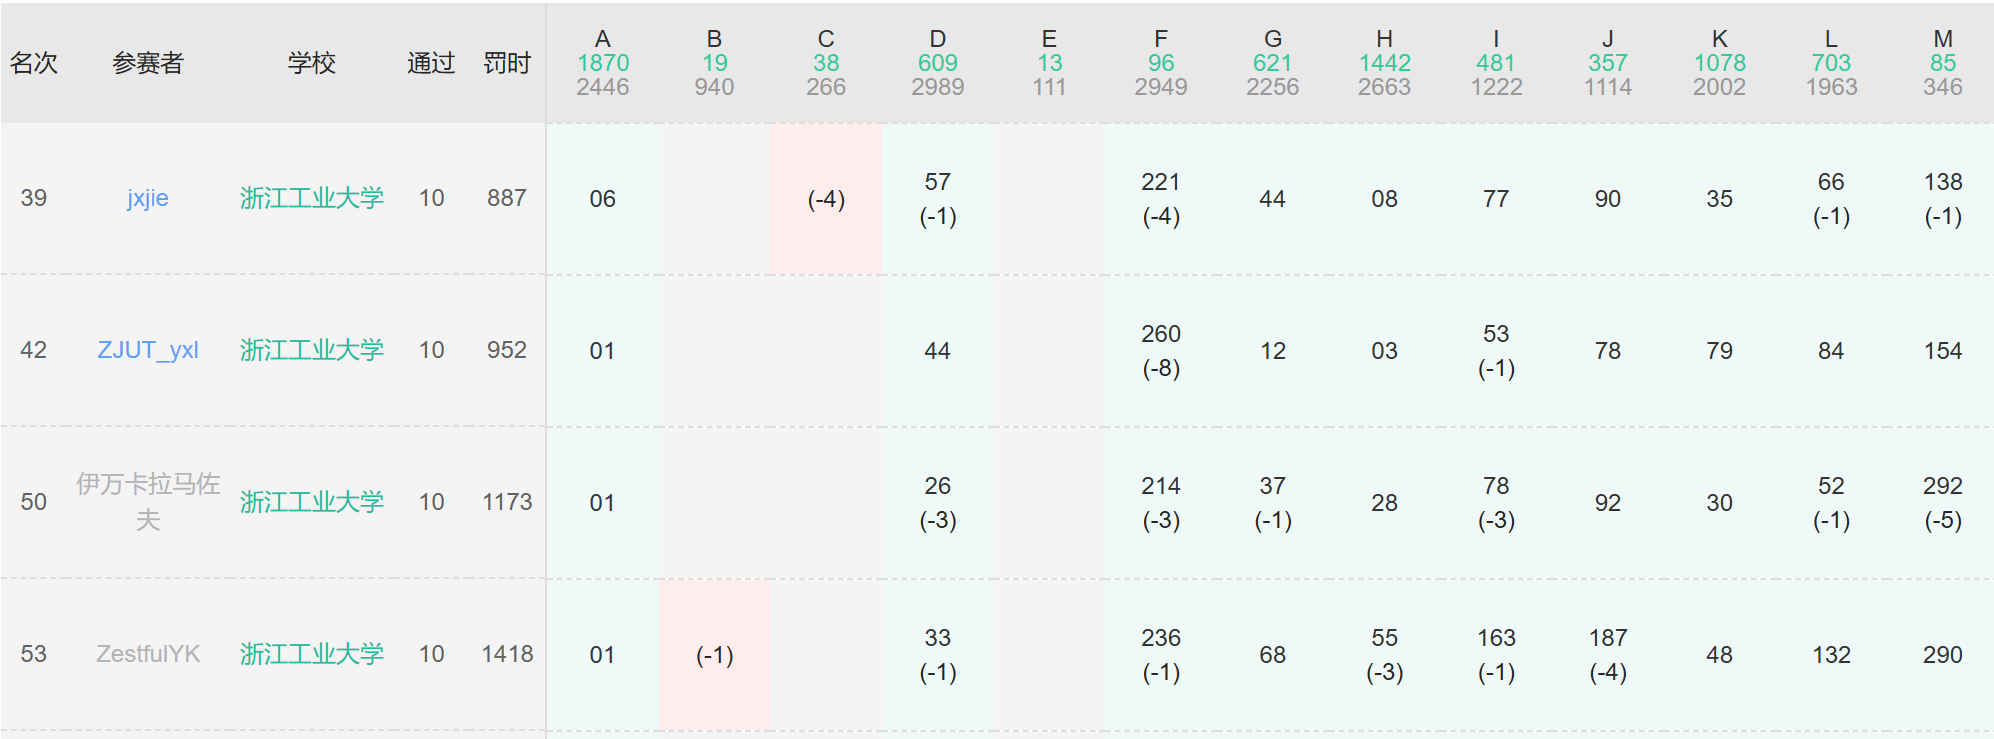Select the ZestfulYK participant name
The height and width of the screenshot is (739, 1994).
148,654
